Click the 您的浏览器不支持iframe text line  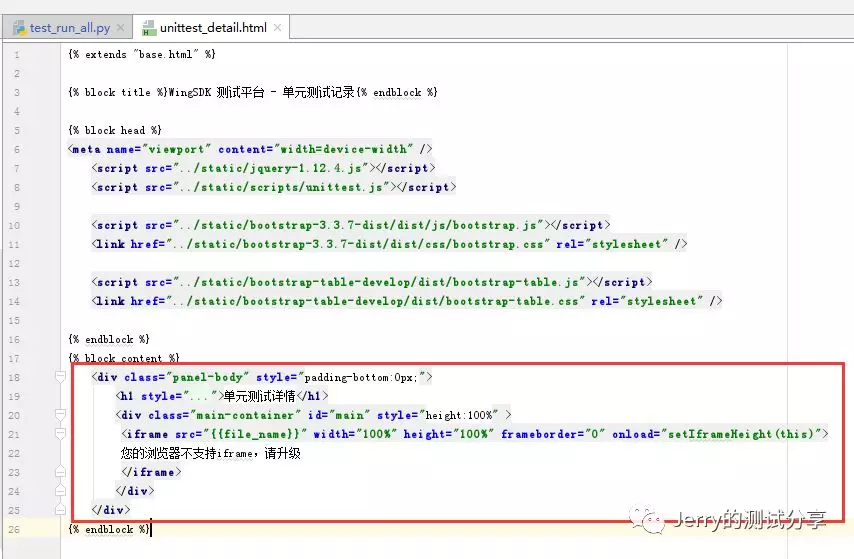click(x=210, y=453)
